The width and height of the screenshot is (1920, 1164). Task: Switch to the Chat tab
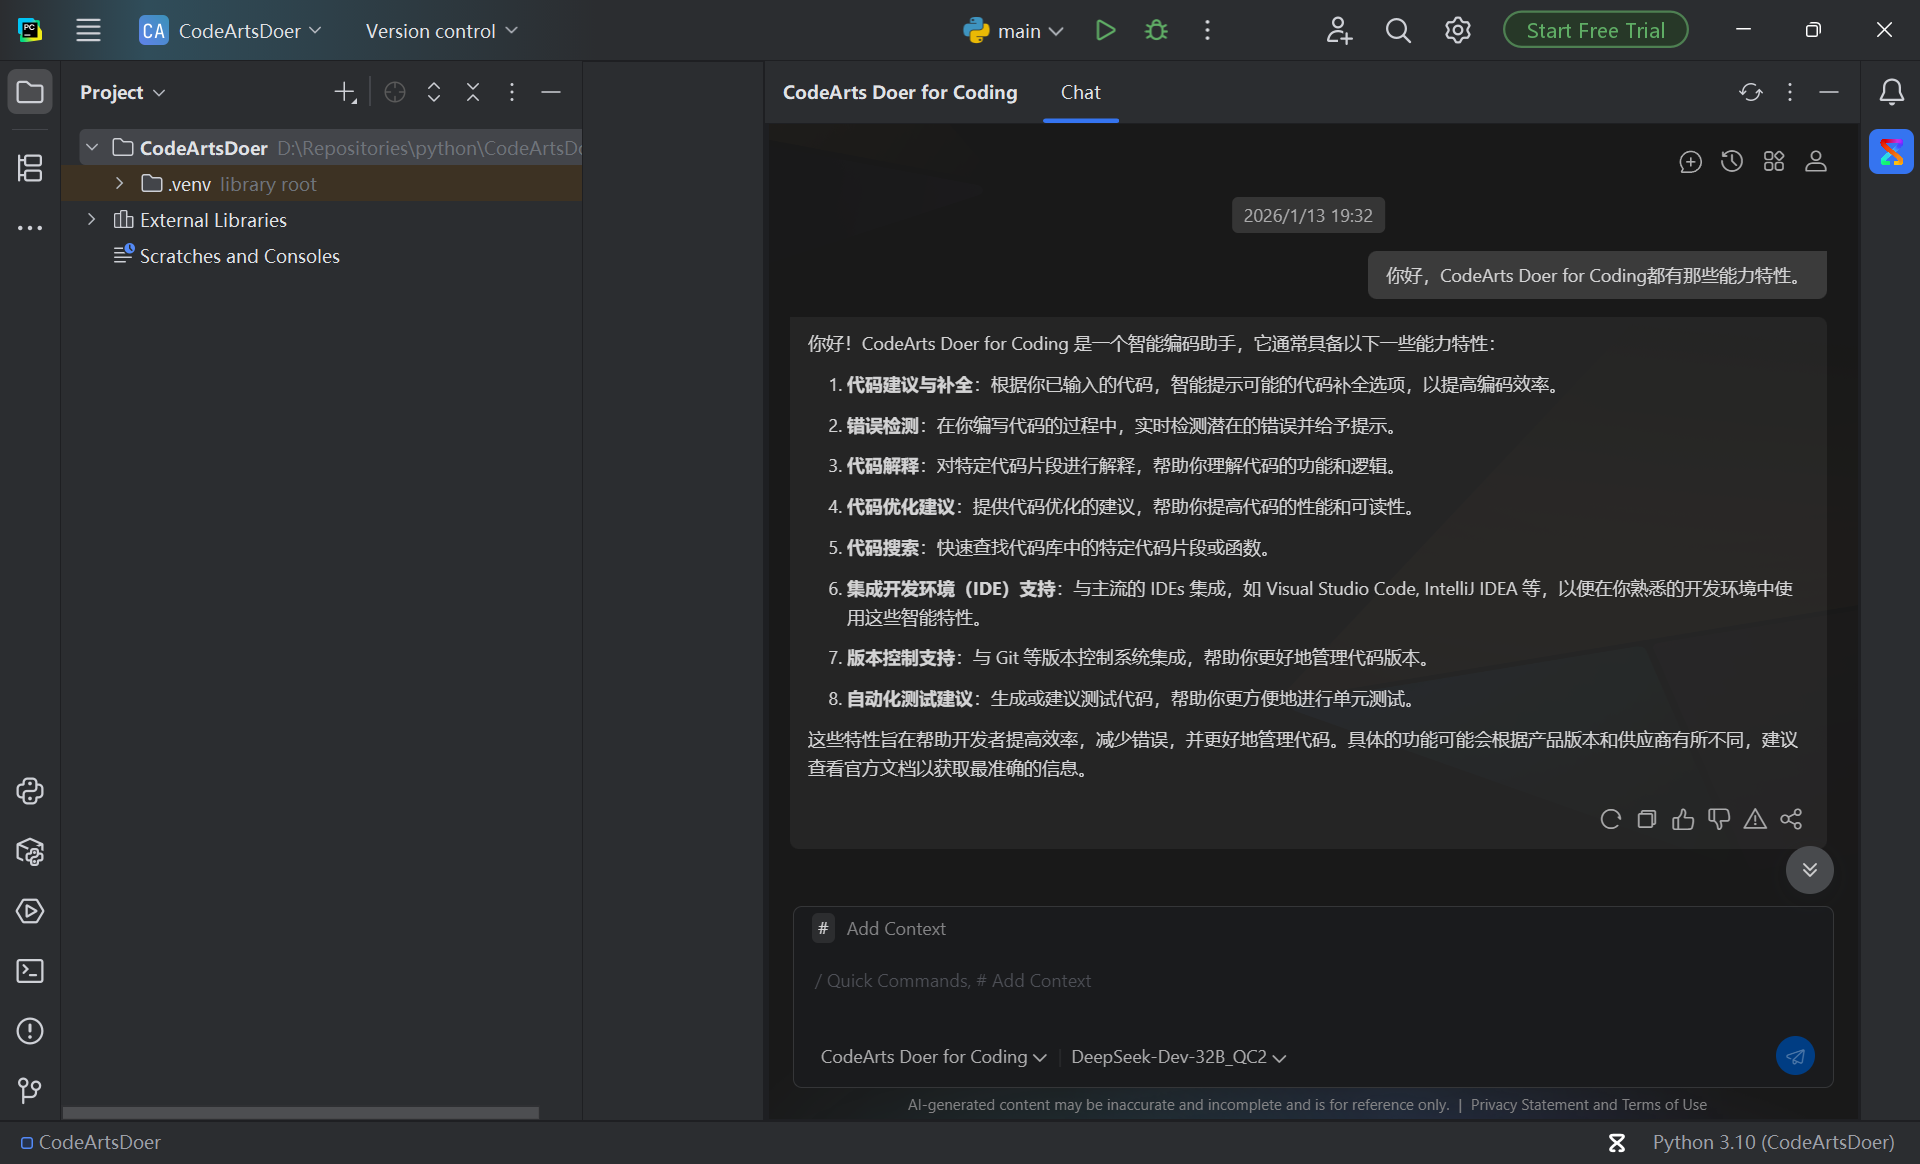coord(1080,92)
